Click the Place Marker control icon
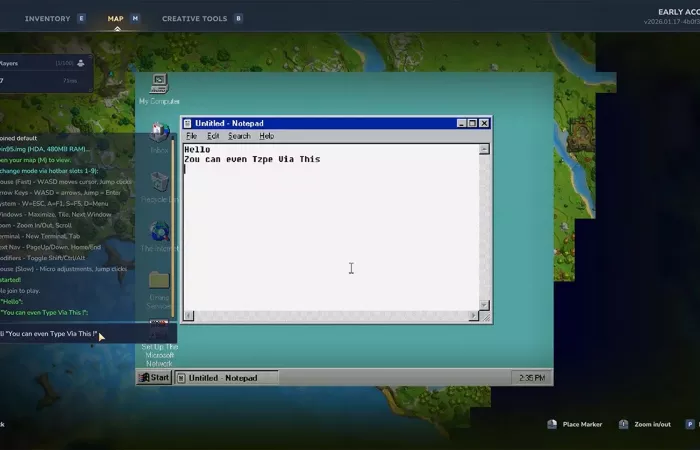Image resolution: width=700 pixels, height=450 pixels. pyautogui.click(x=552, y=424)
